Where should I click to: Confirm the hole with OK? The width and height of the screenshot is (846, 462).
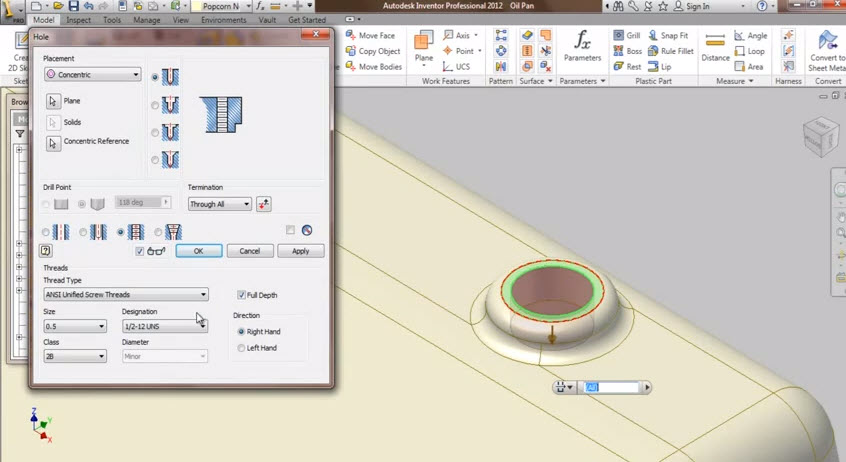pos(199,251)
